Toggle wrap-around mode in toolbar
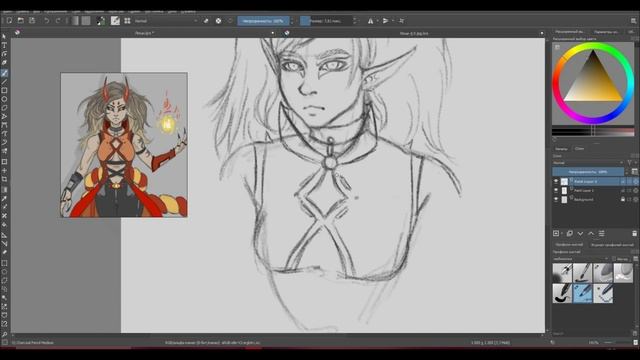 pyautogui.click(x=402, y=21)
